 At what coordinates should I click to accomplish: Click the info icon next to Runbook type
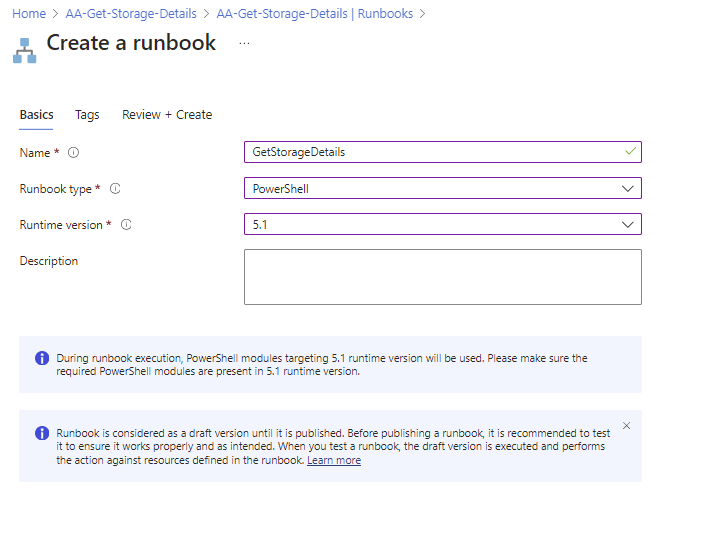click(x=115, y=189)
